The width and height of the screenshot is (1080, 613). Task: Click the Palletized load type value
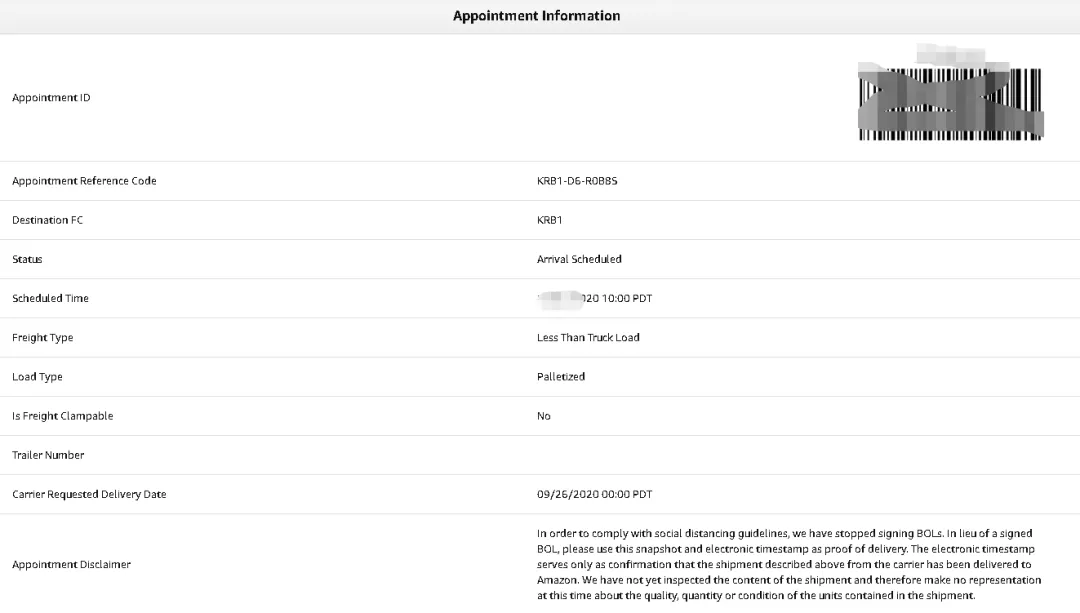point(561,377)
